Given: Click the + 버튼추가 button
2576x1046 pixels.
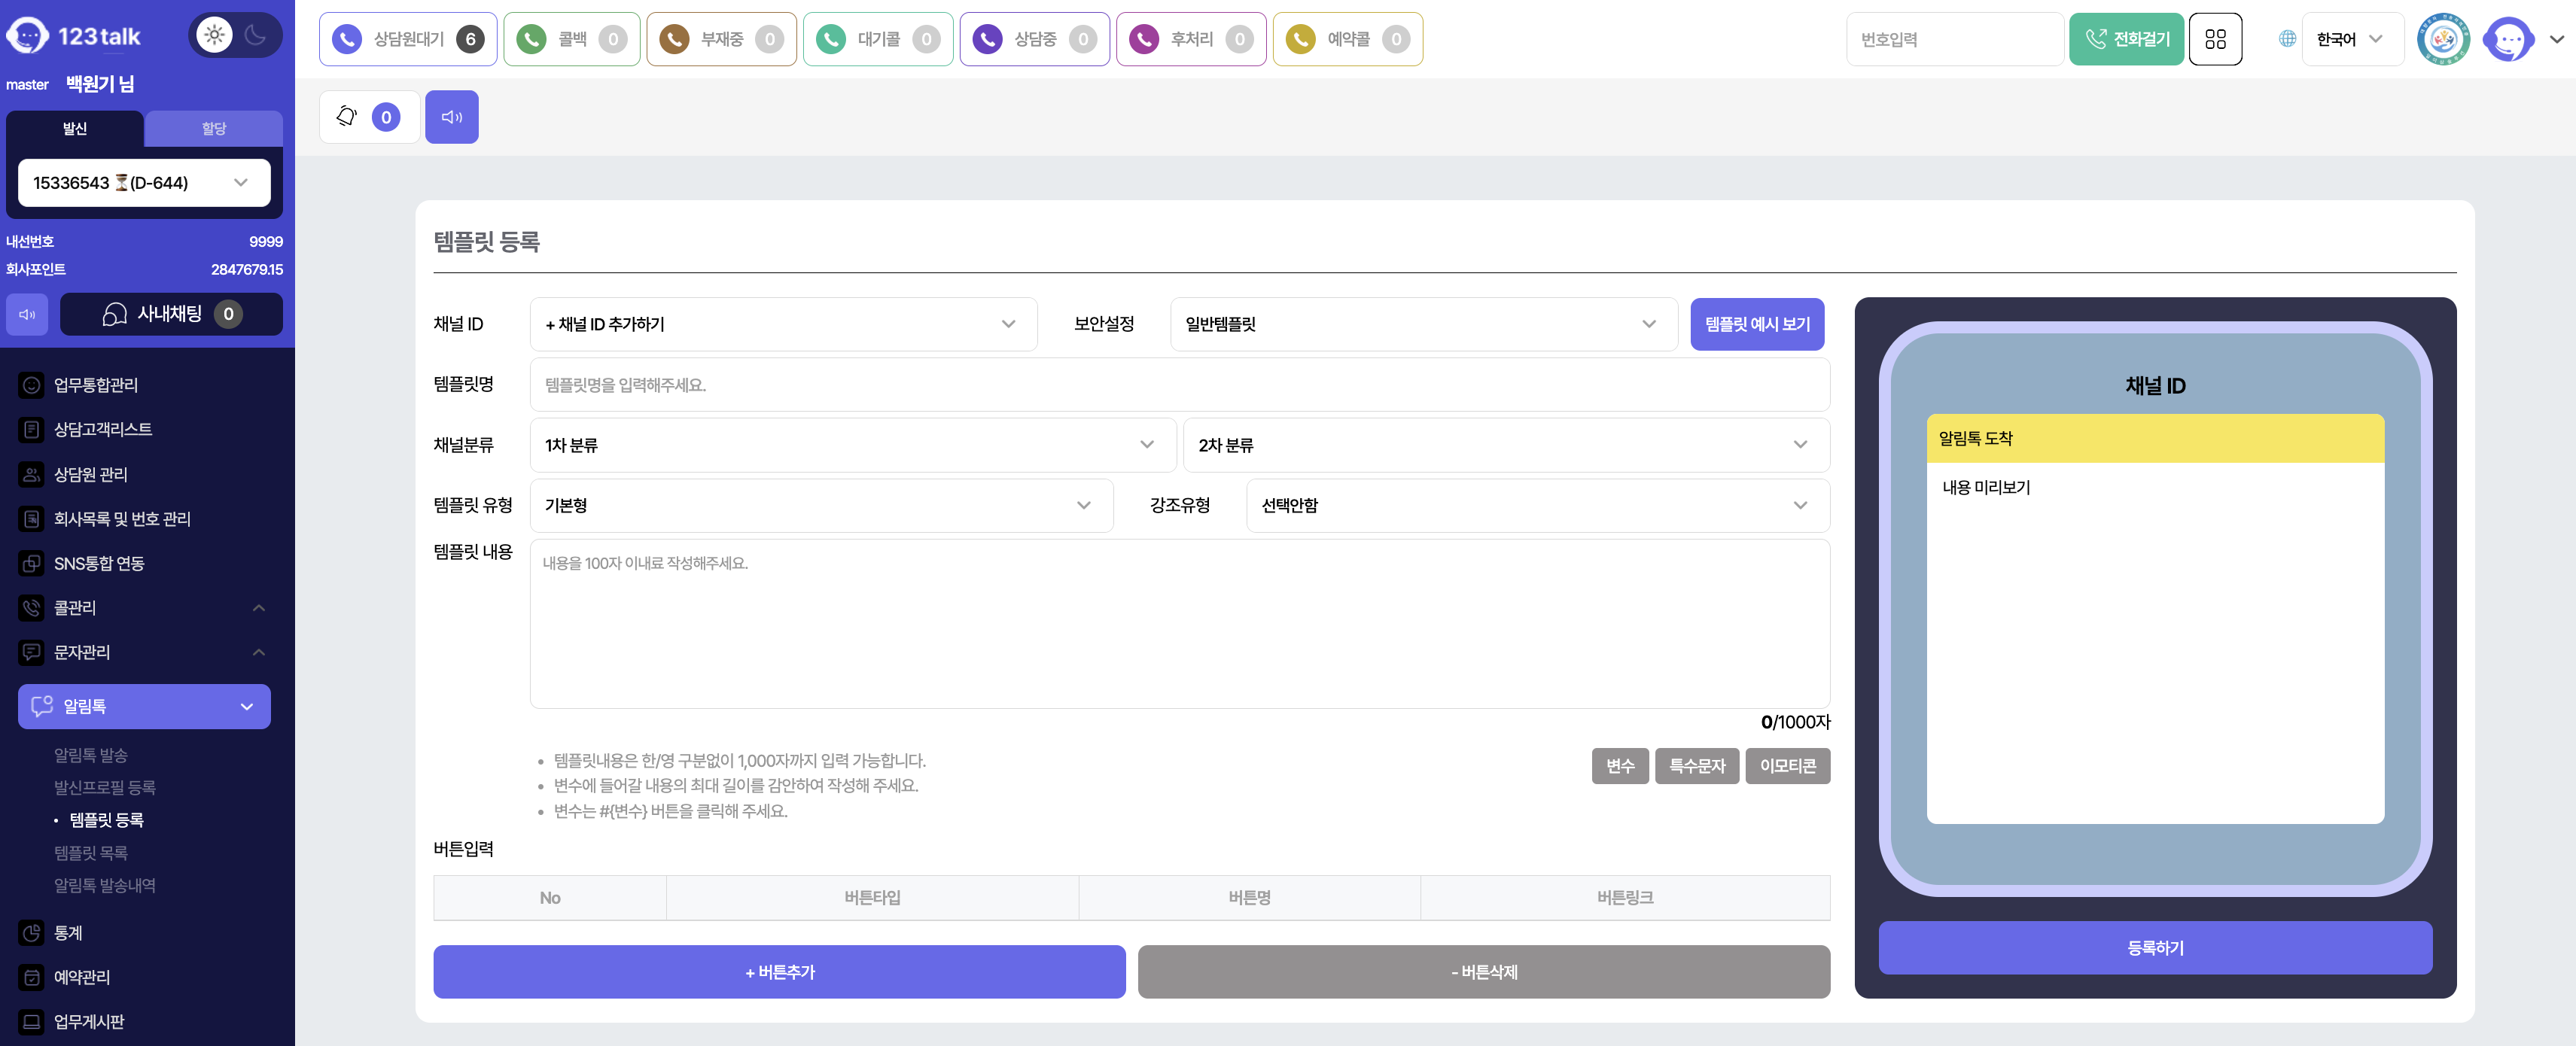Looking at the screenshot, I should tap(779, 971).
